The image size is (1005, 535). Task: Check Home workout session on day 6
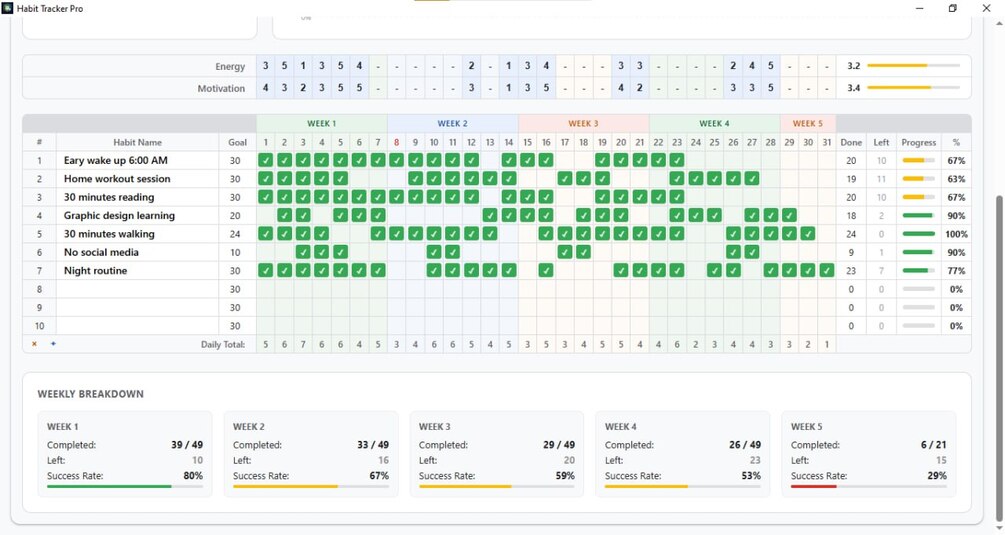click(359, 179)
